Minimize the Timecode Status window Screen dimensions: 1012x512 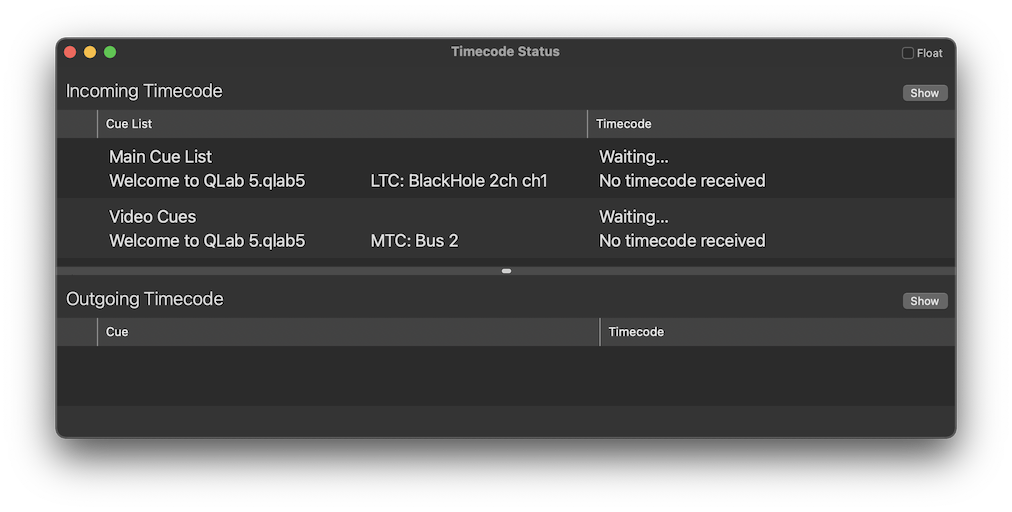pos(90,52)
